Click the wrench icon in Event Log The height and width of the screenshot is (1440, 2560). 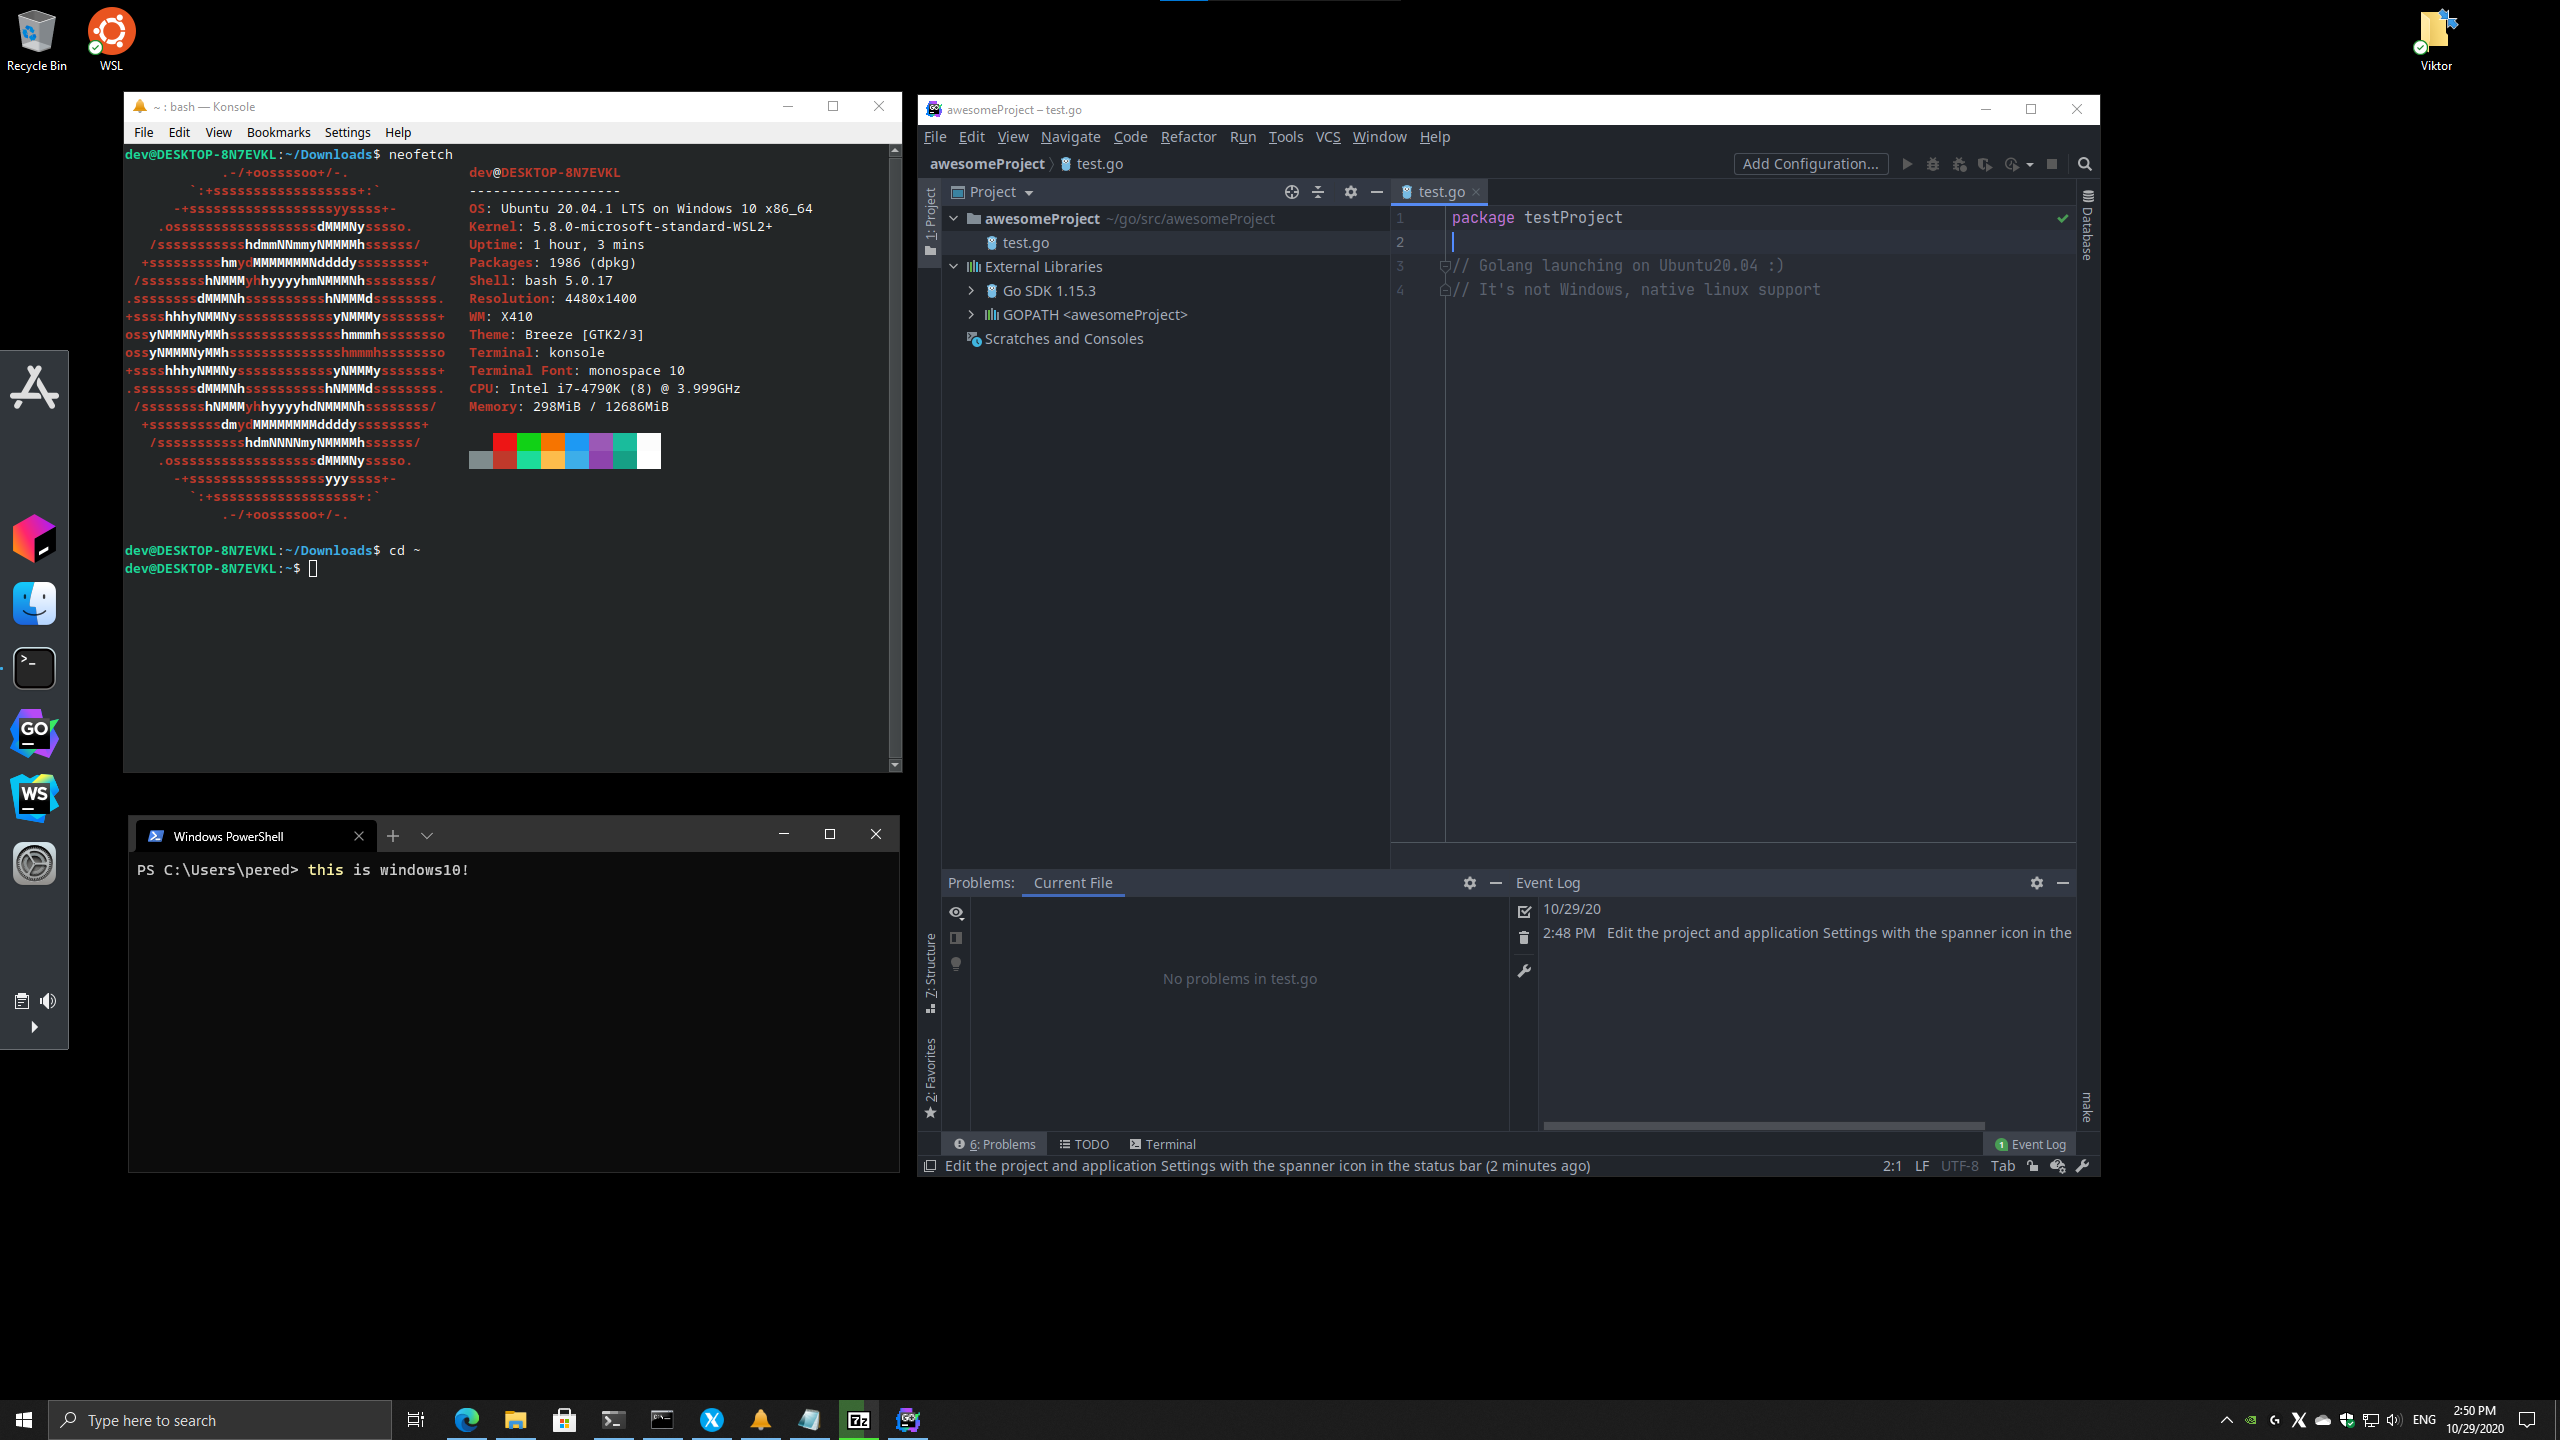1524,971
